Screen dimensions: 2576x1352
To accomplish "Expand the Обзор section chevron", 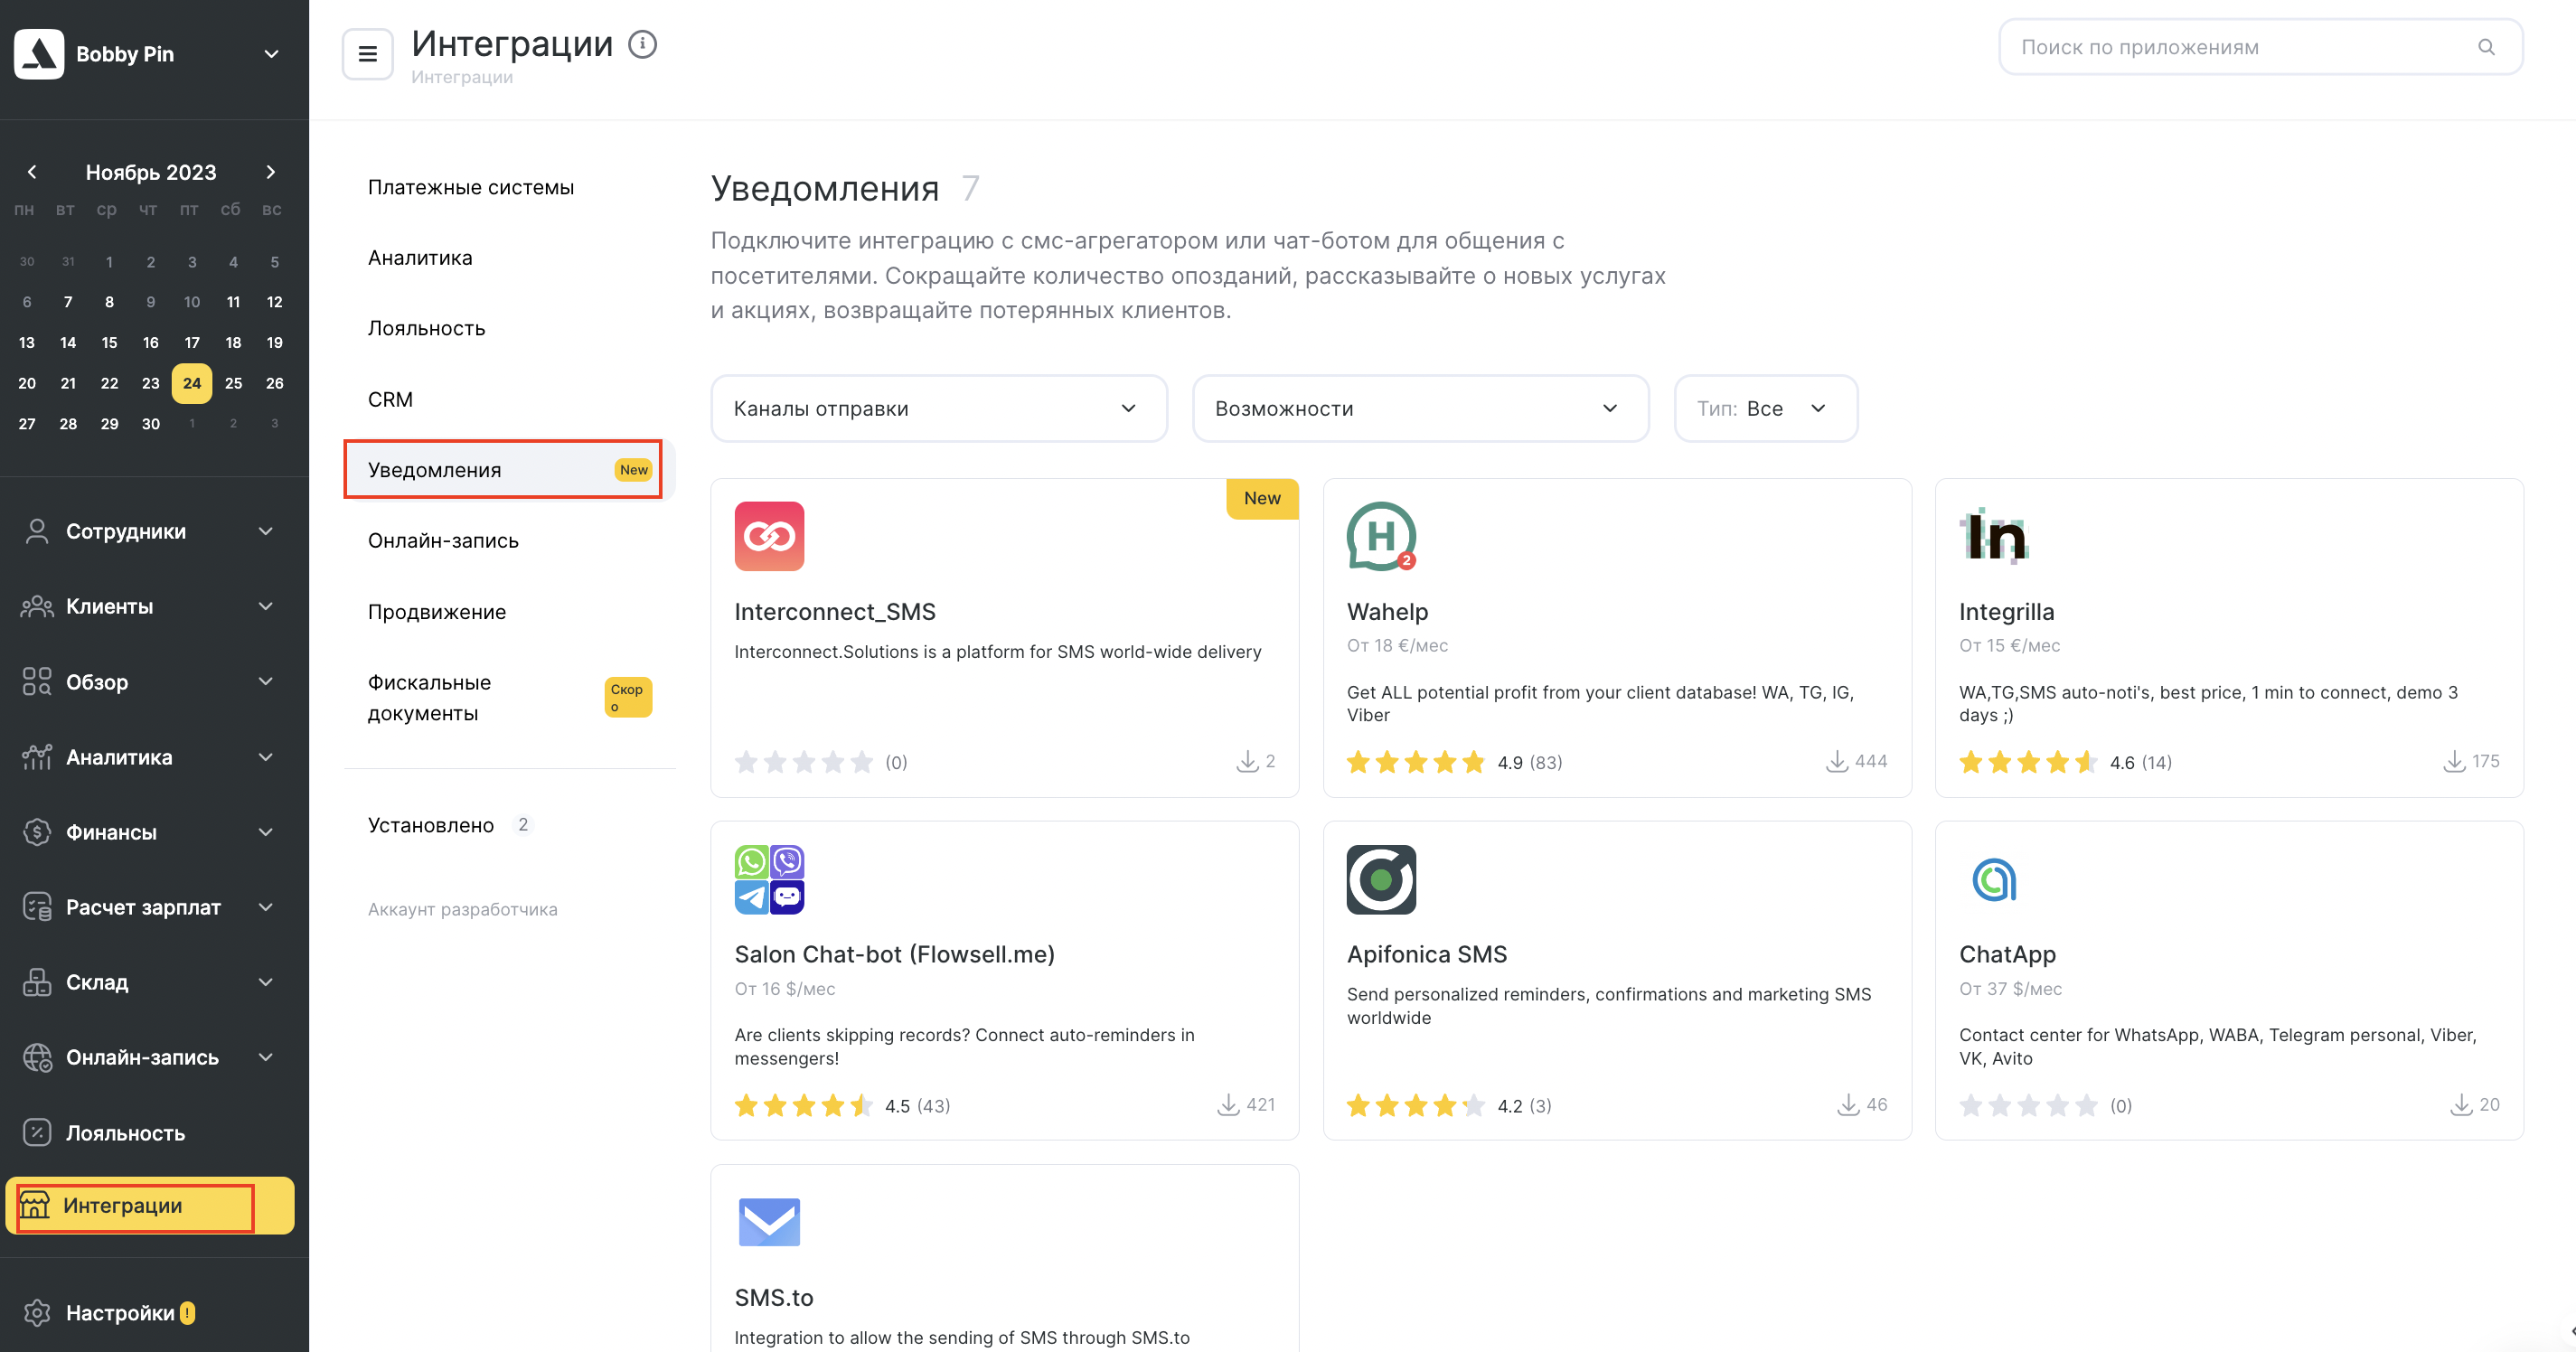I will pos(266,682).
